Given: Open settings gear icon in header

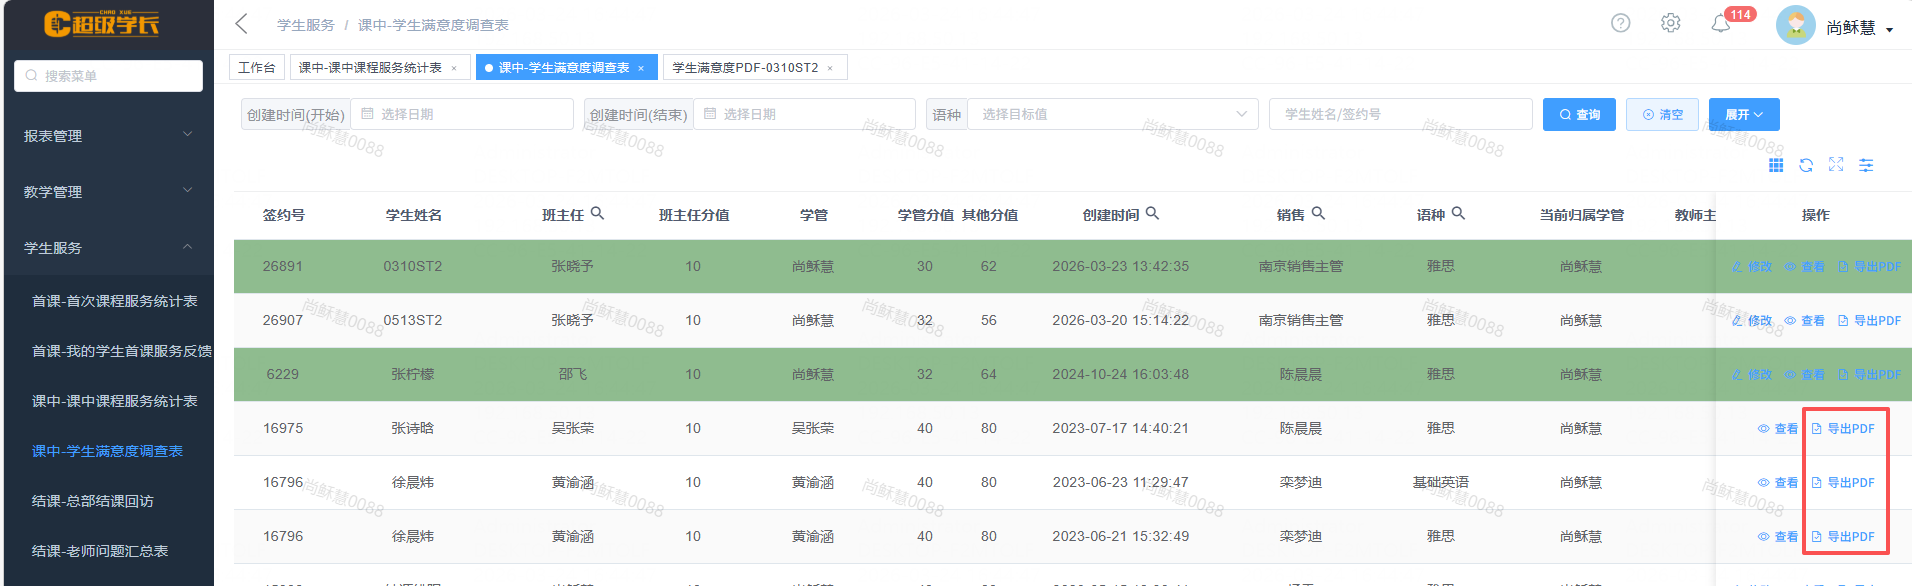Looking at the screenshot, I should (x=1670, y=23).
